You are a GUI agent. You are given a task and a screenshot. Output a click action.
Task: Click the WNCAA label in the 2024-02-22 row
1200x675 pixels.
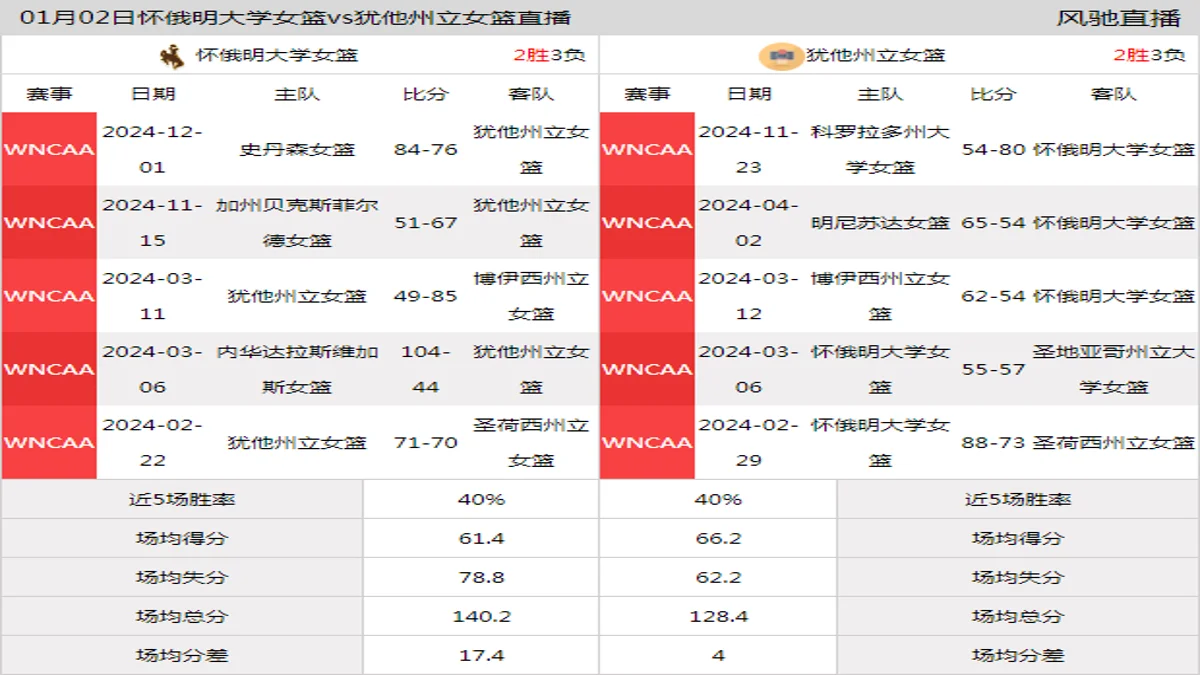[x=49, y=442]
